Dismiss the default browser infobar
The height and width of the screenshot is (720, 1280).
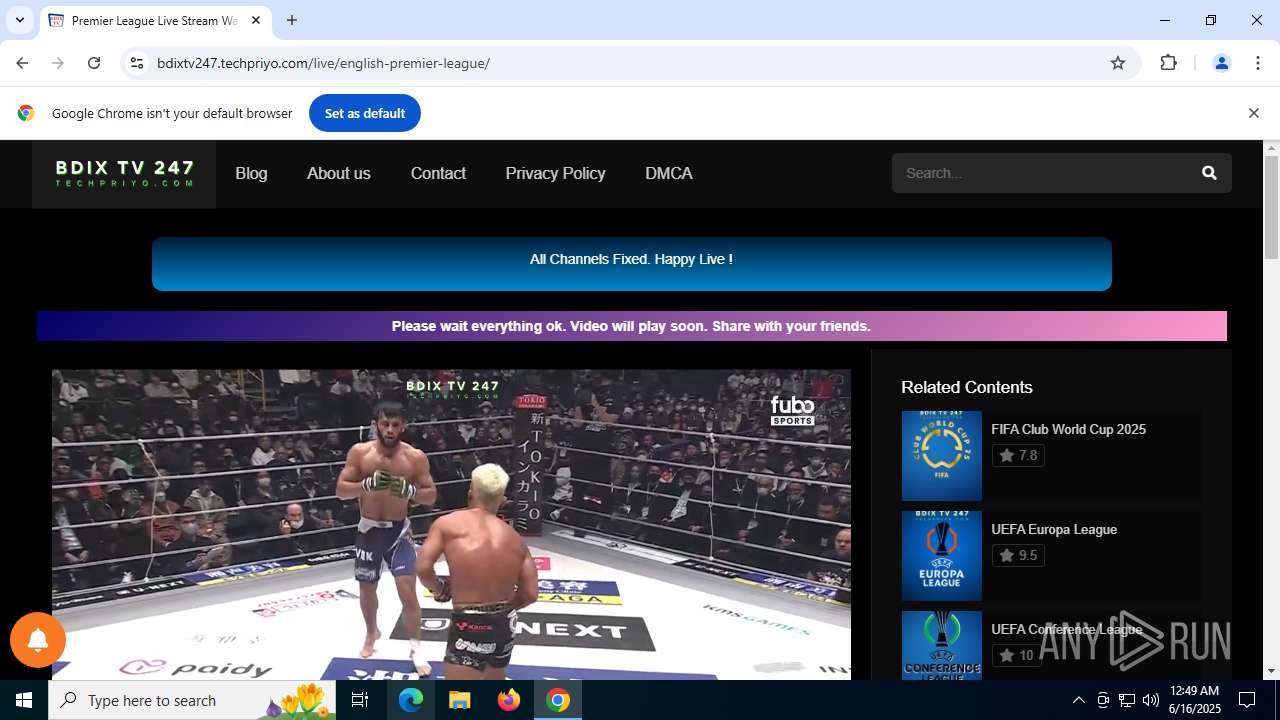point(1253,113)
